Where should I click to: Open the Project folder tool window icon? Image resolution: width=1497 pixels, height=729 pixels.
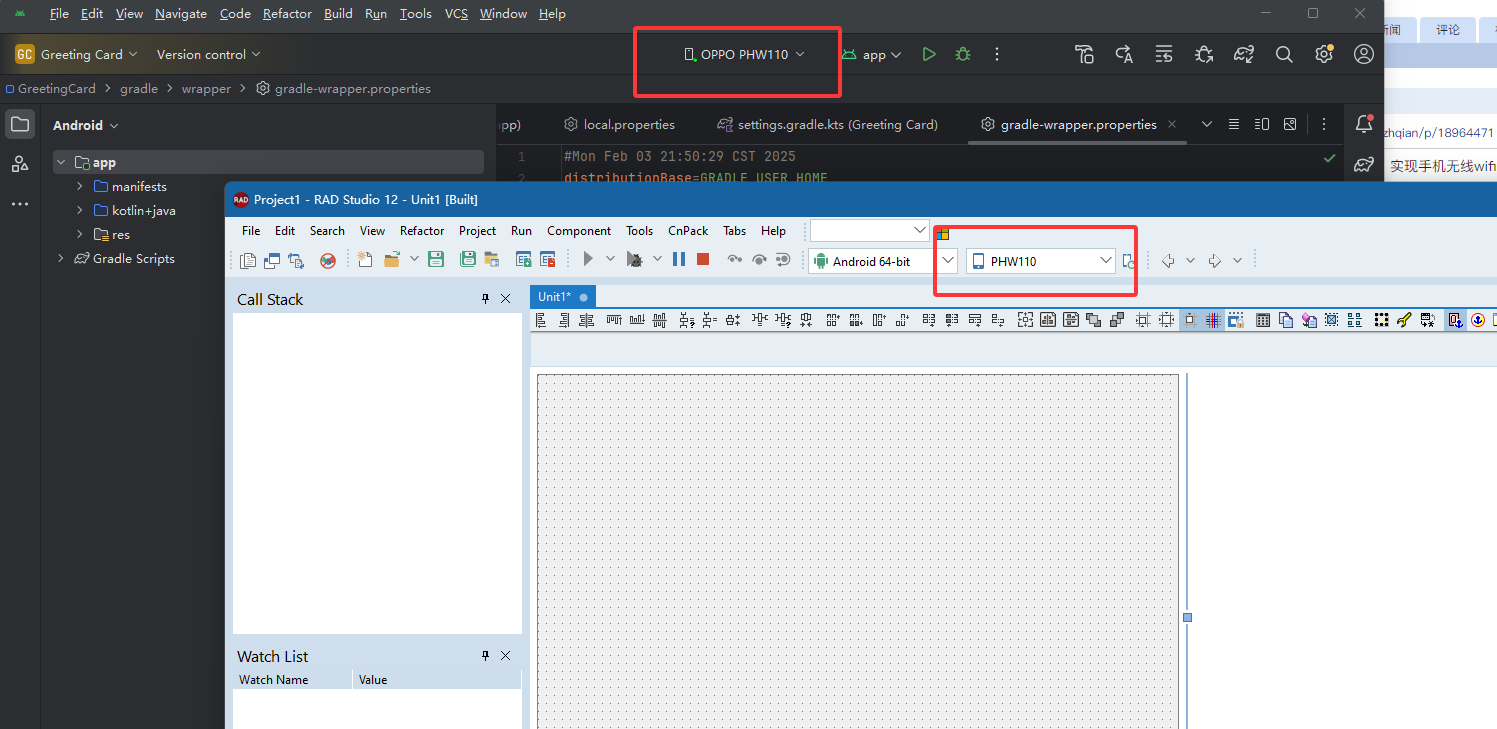pyautogui.click(x=20, y=124)
